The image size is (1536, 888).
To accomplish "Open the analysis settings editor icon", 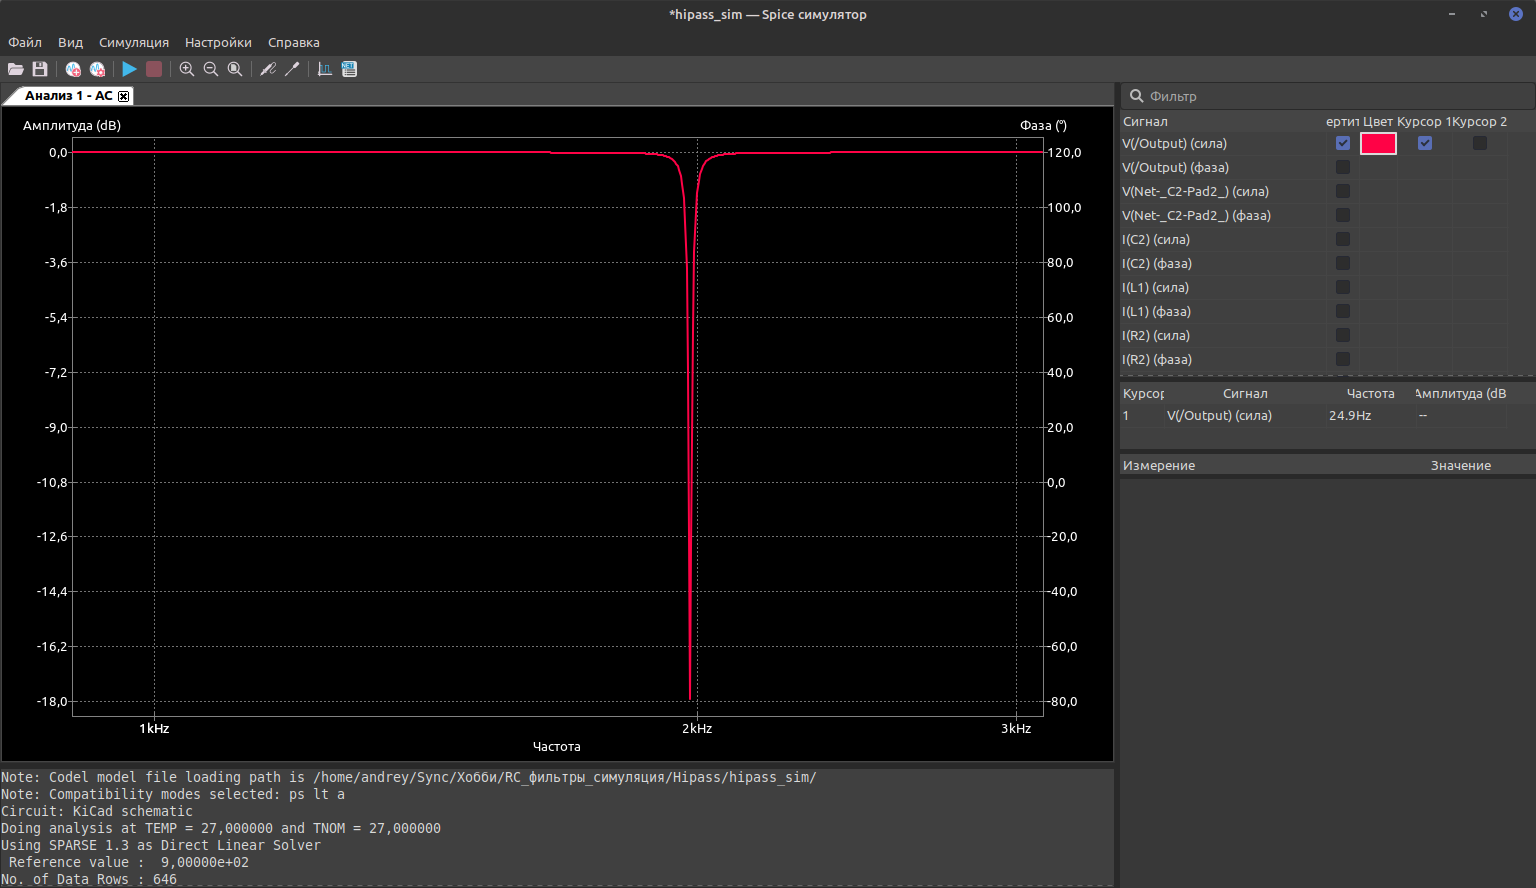I will (97, 69).
